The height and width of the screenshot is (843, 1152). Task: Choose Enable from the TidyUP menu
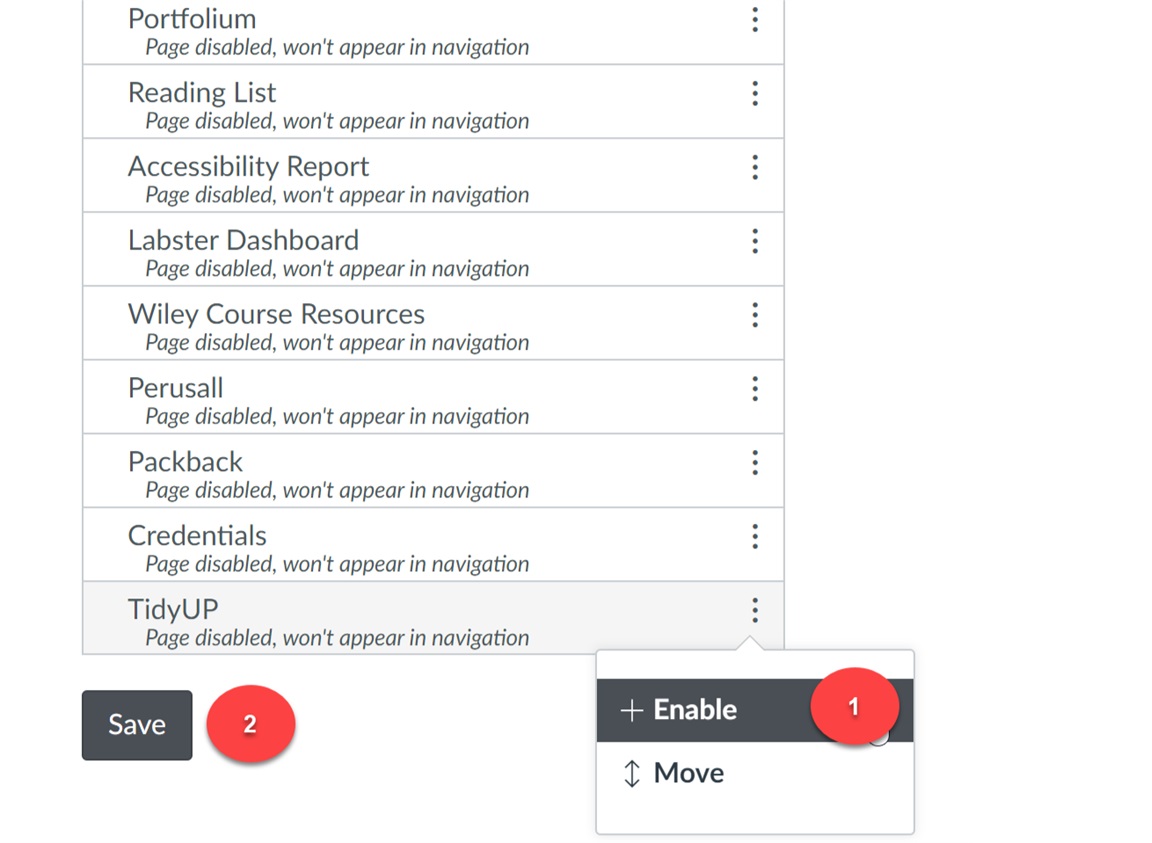tap(755, 710)
